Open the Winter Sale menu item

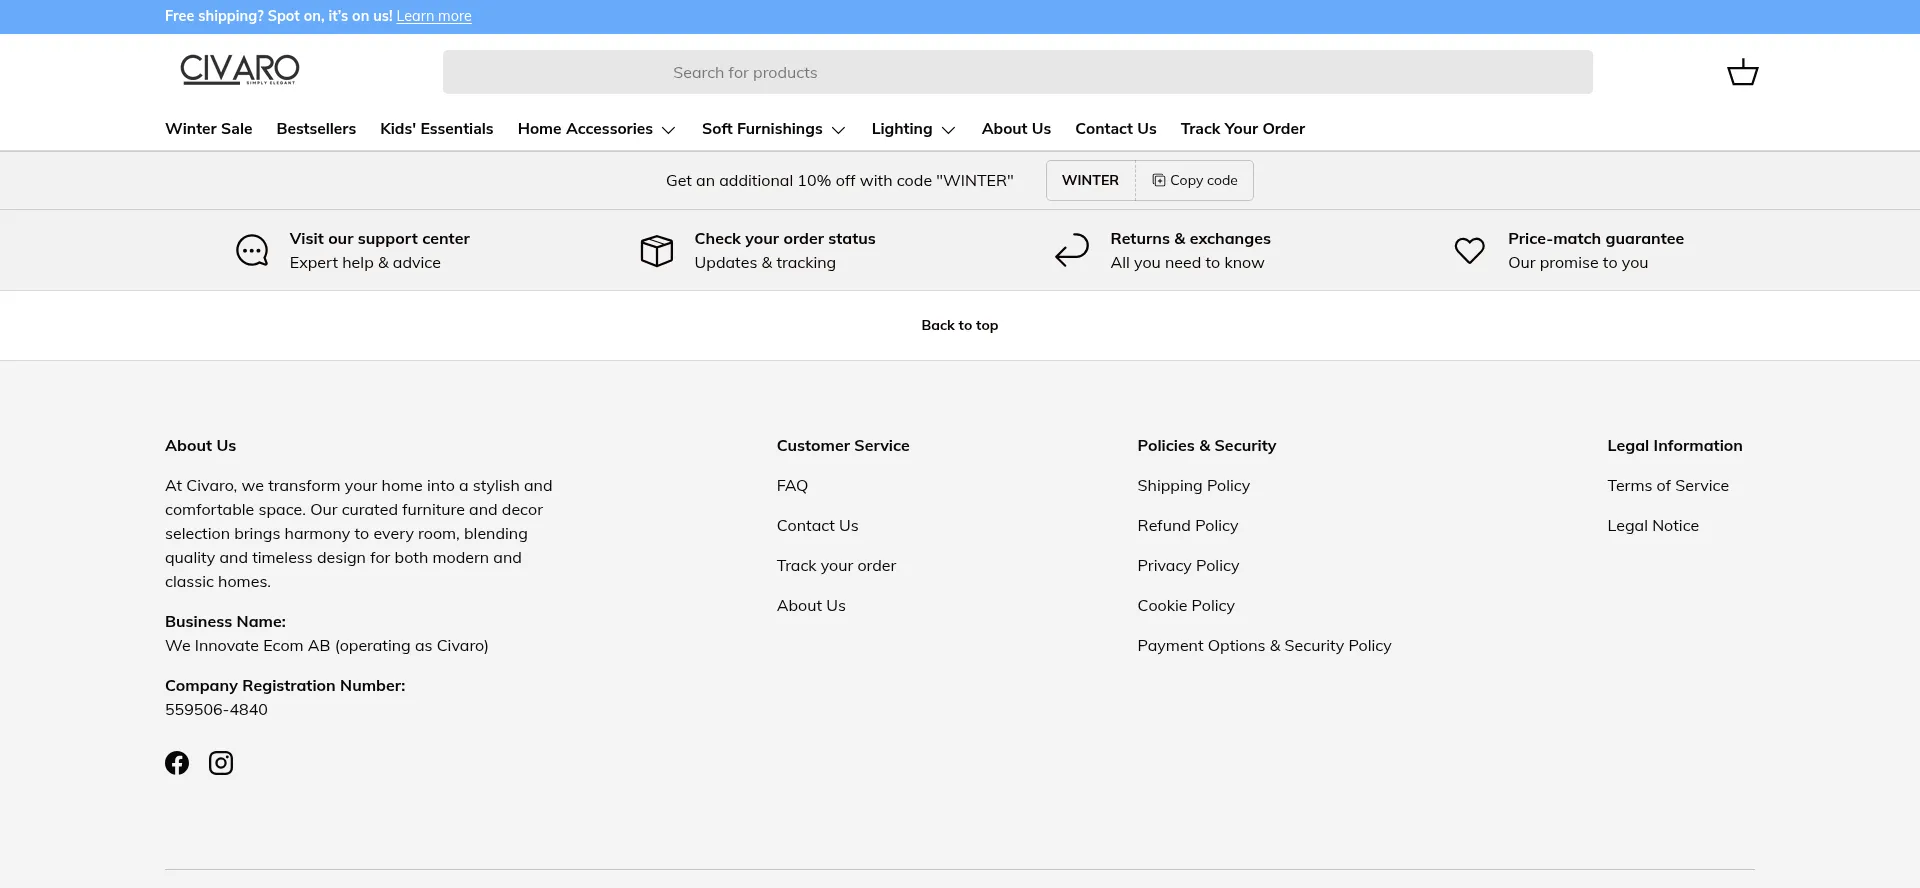pos(208,128)
